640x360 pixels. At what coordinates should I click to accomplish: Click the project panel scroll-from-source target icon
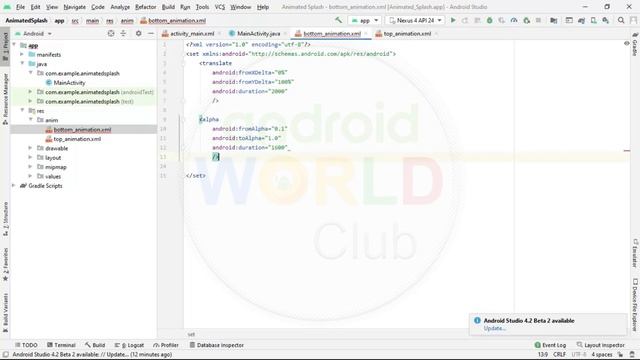111,33
